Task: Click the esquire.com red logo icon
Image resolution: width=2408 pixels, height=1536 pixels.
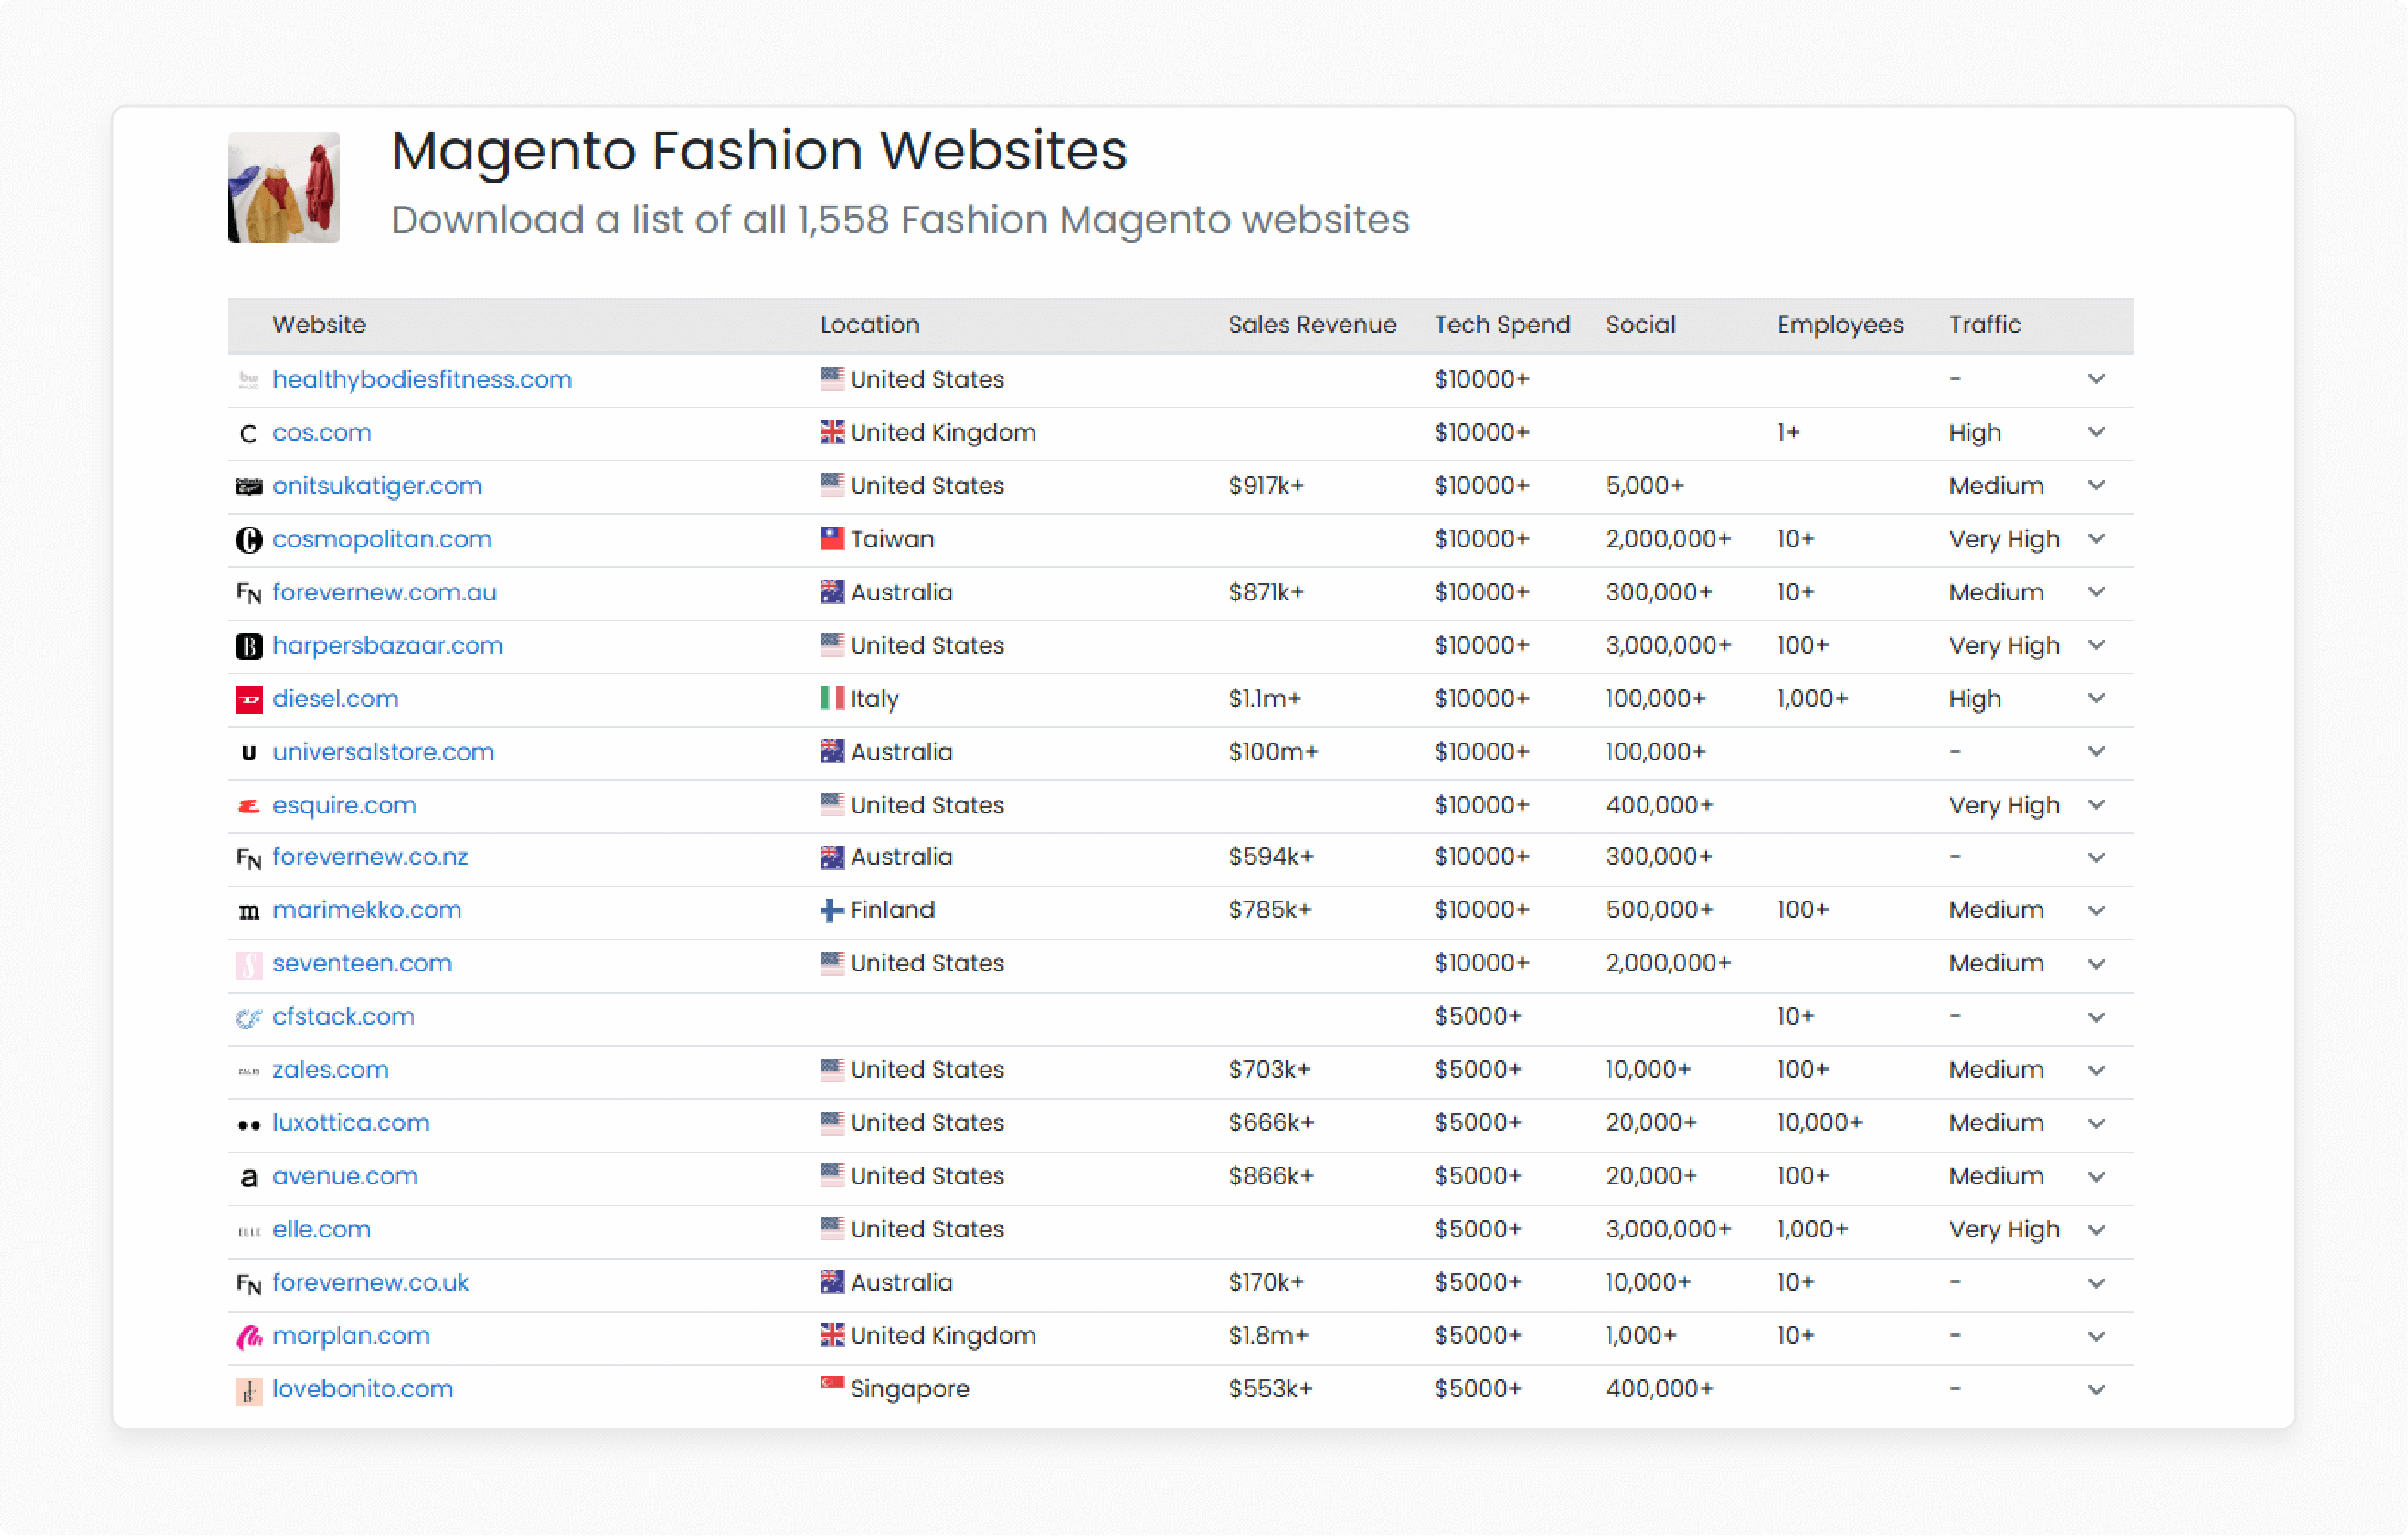Action: tap(249, 806)
